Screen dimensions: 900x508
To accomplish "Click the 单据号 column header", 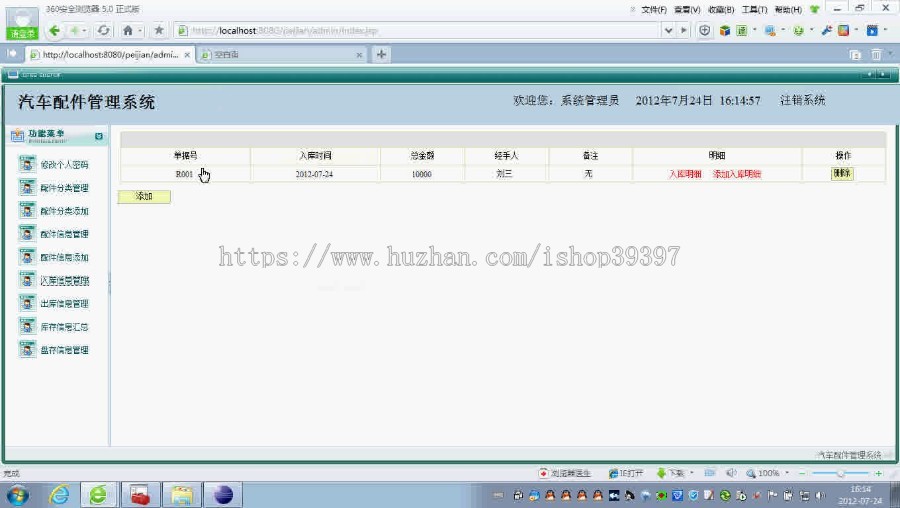I will pos(185,156).
